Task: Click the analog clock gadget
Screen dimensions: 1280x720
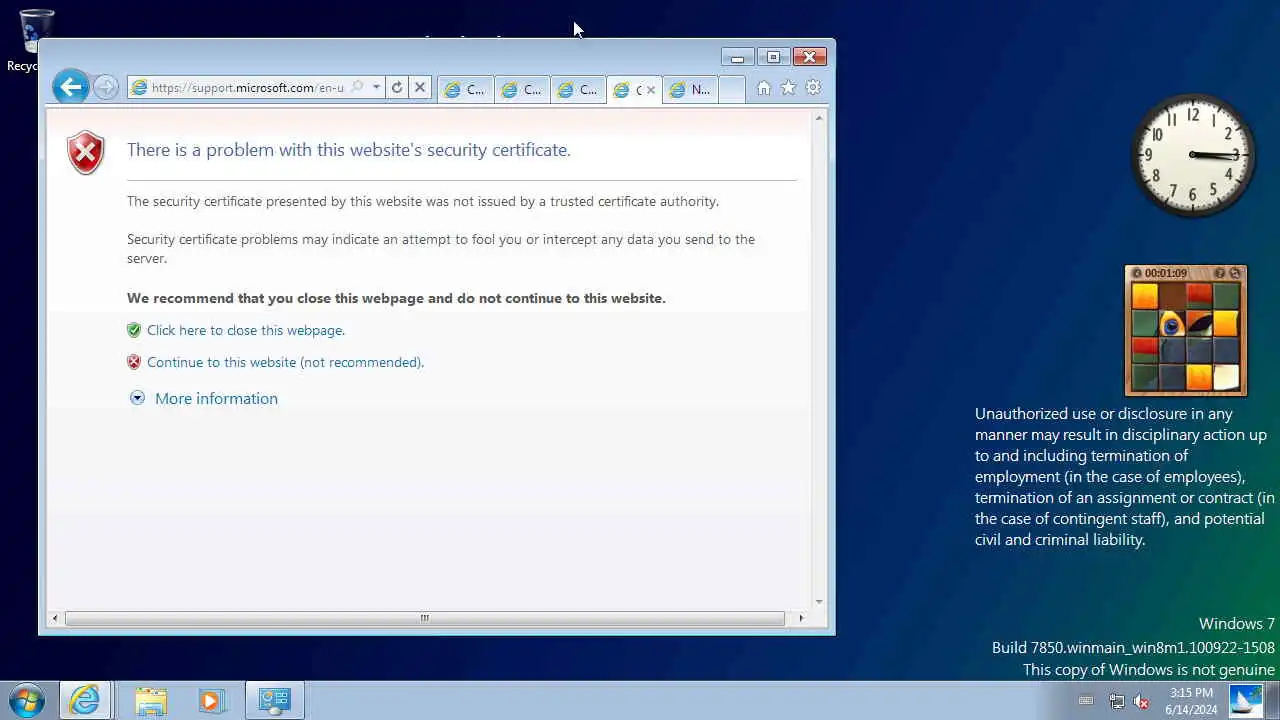Action: [x=1193, y=155]
